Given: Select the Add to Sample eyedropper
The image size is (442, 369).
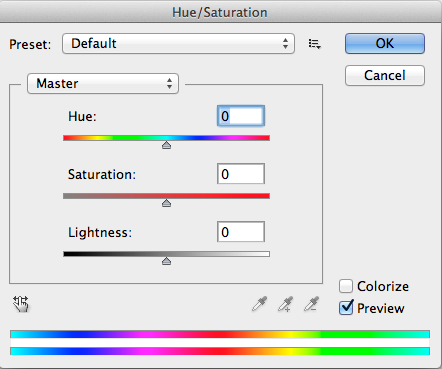Looking at the screenshot, I should coord(286,304).
